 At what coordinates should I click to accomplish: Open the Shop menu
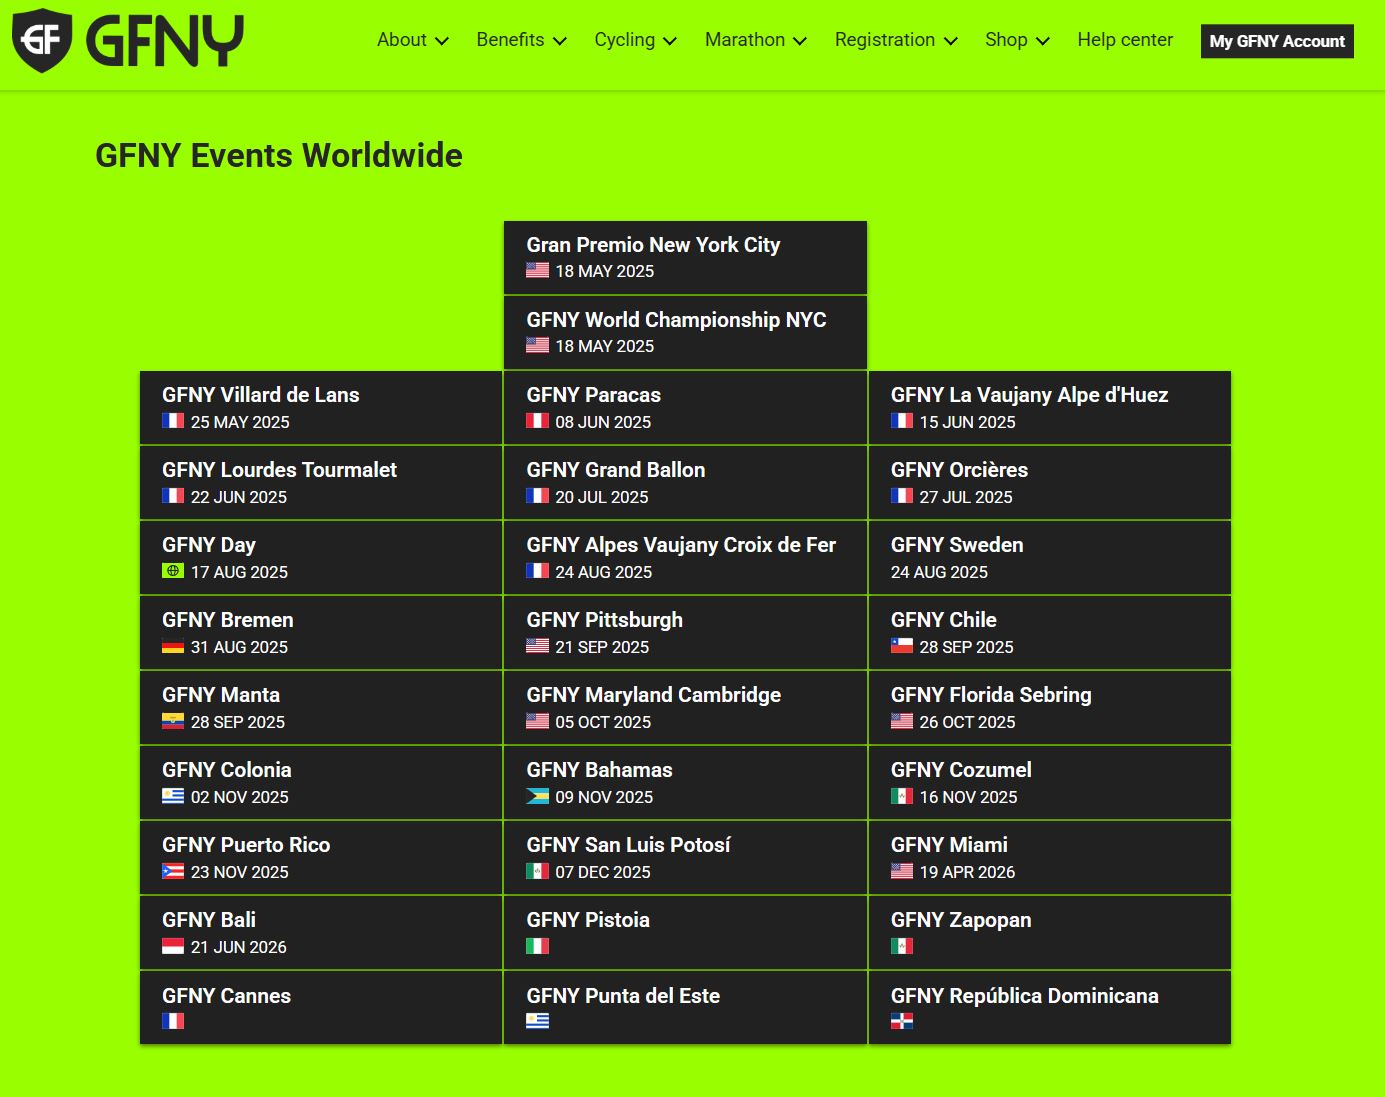pyautogui.click(x=1016, y=40)
